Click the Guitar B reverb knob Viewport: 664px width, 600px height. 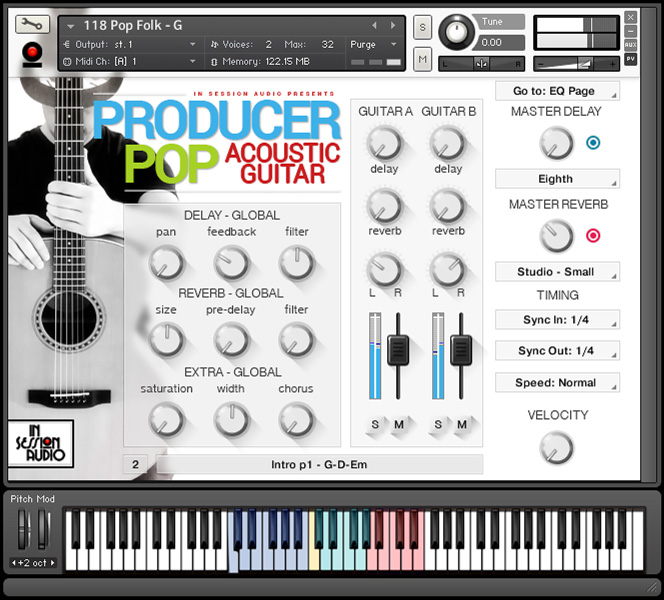(447, 206)
